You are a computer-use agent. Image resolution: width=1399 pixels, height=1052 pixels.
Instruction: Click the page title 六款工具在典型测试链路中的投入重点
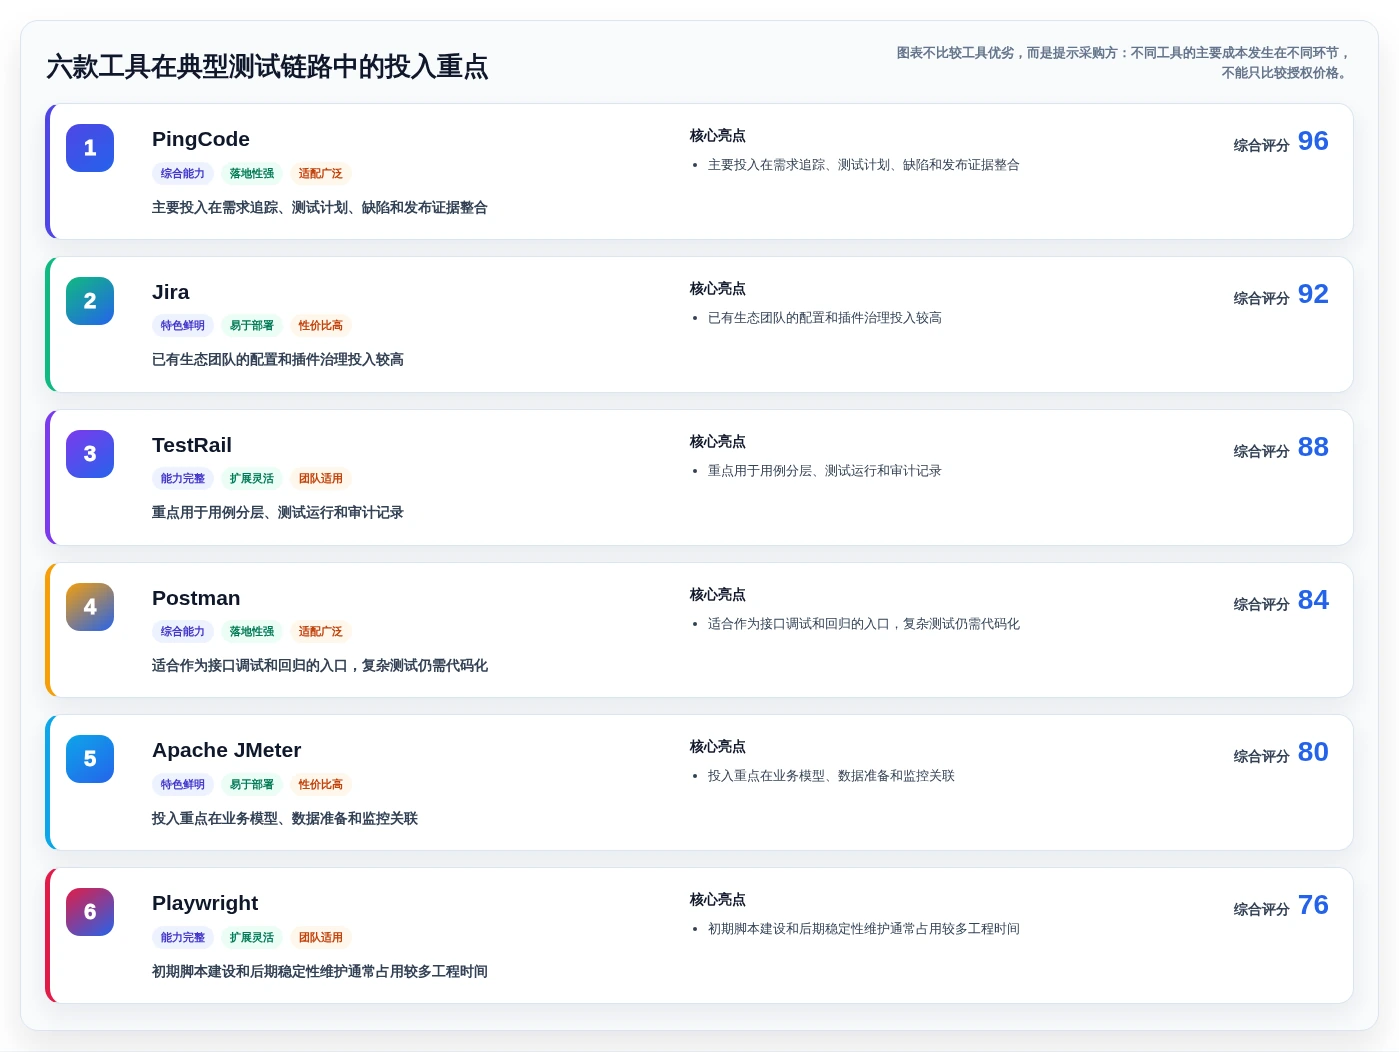[x=267, y=67]
